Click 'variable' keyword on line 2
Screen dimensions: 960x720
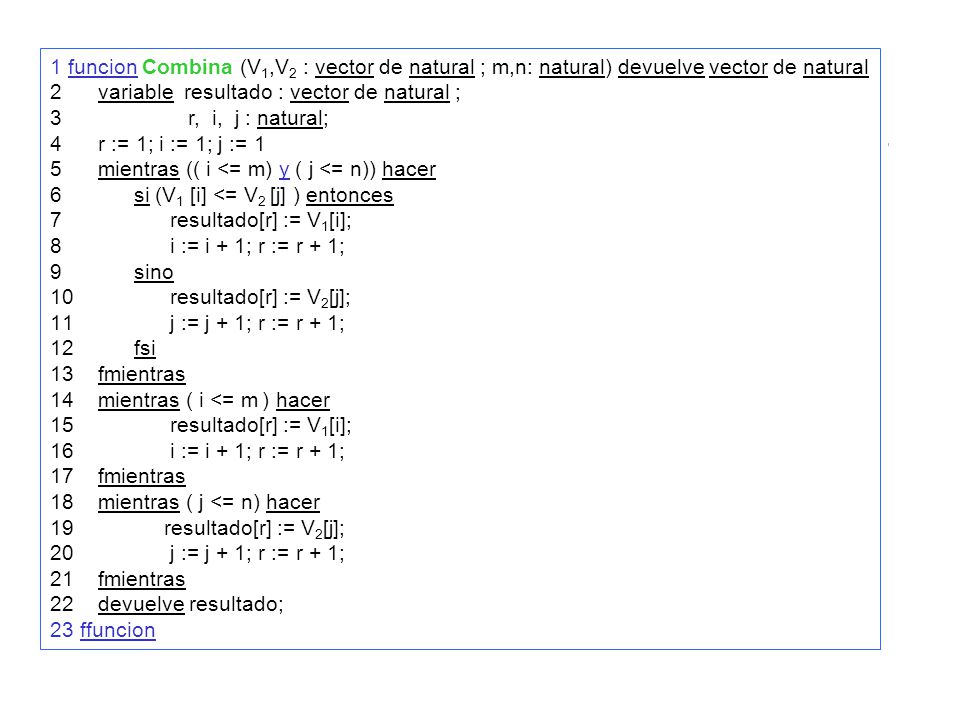point(136,92)
